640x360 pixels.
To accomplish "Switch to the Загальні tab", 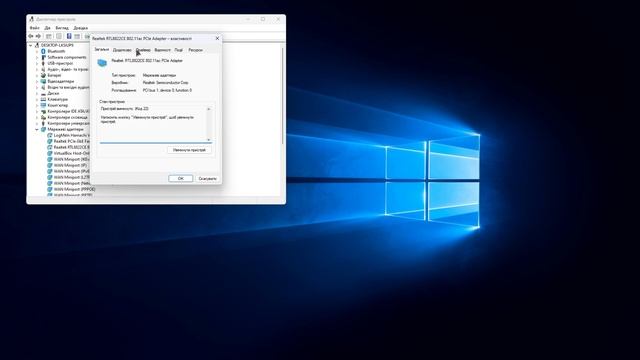I will pos(102,49).
